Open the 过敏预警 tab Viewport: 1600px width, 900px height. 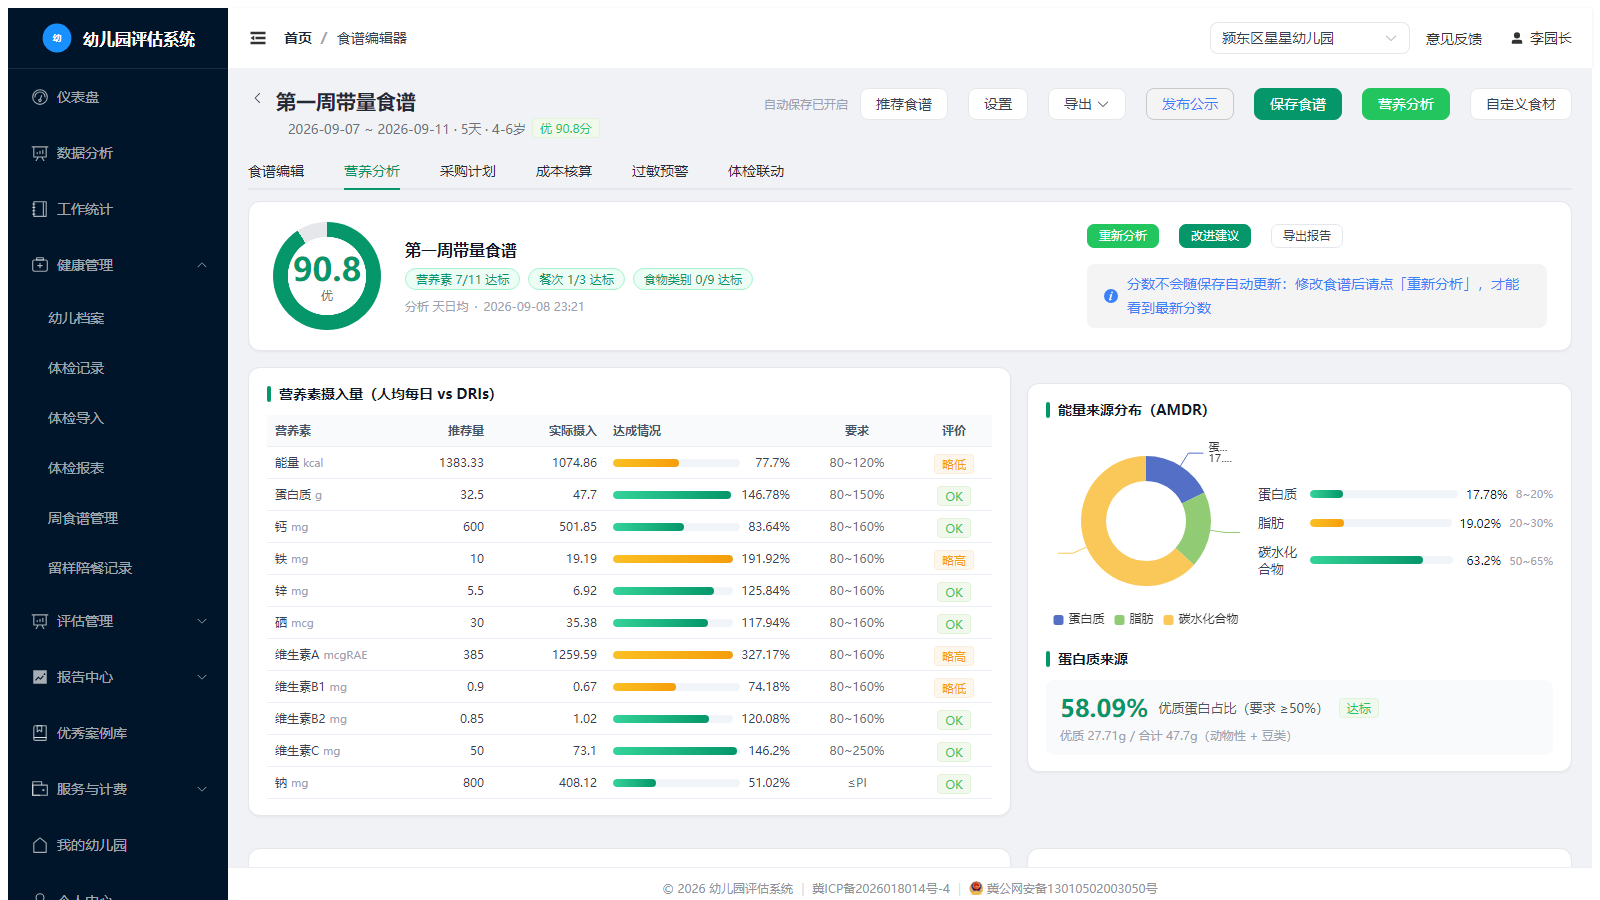(660, 171)
